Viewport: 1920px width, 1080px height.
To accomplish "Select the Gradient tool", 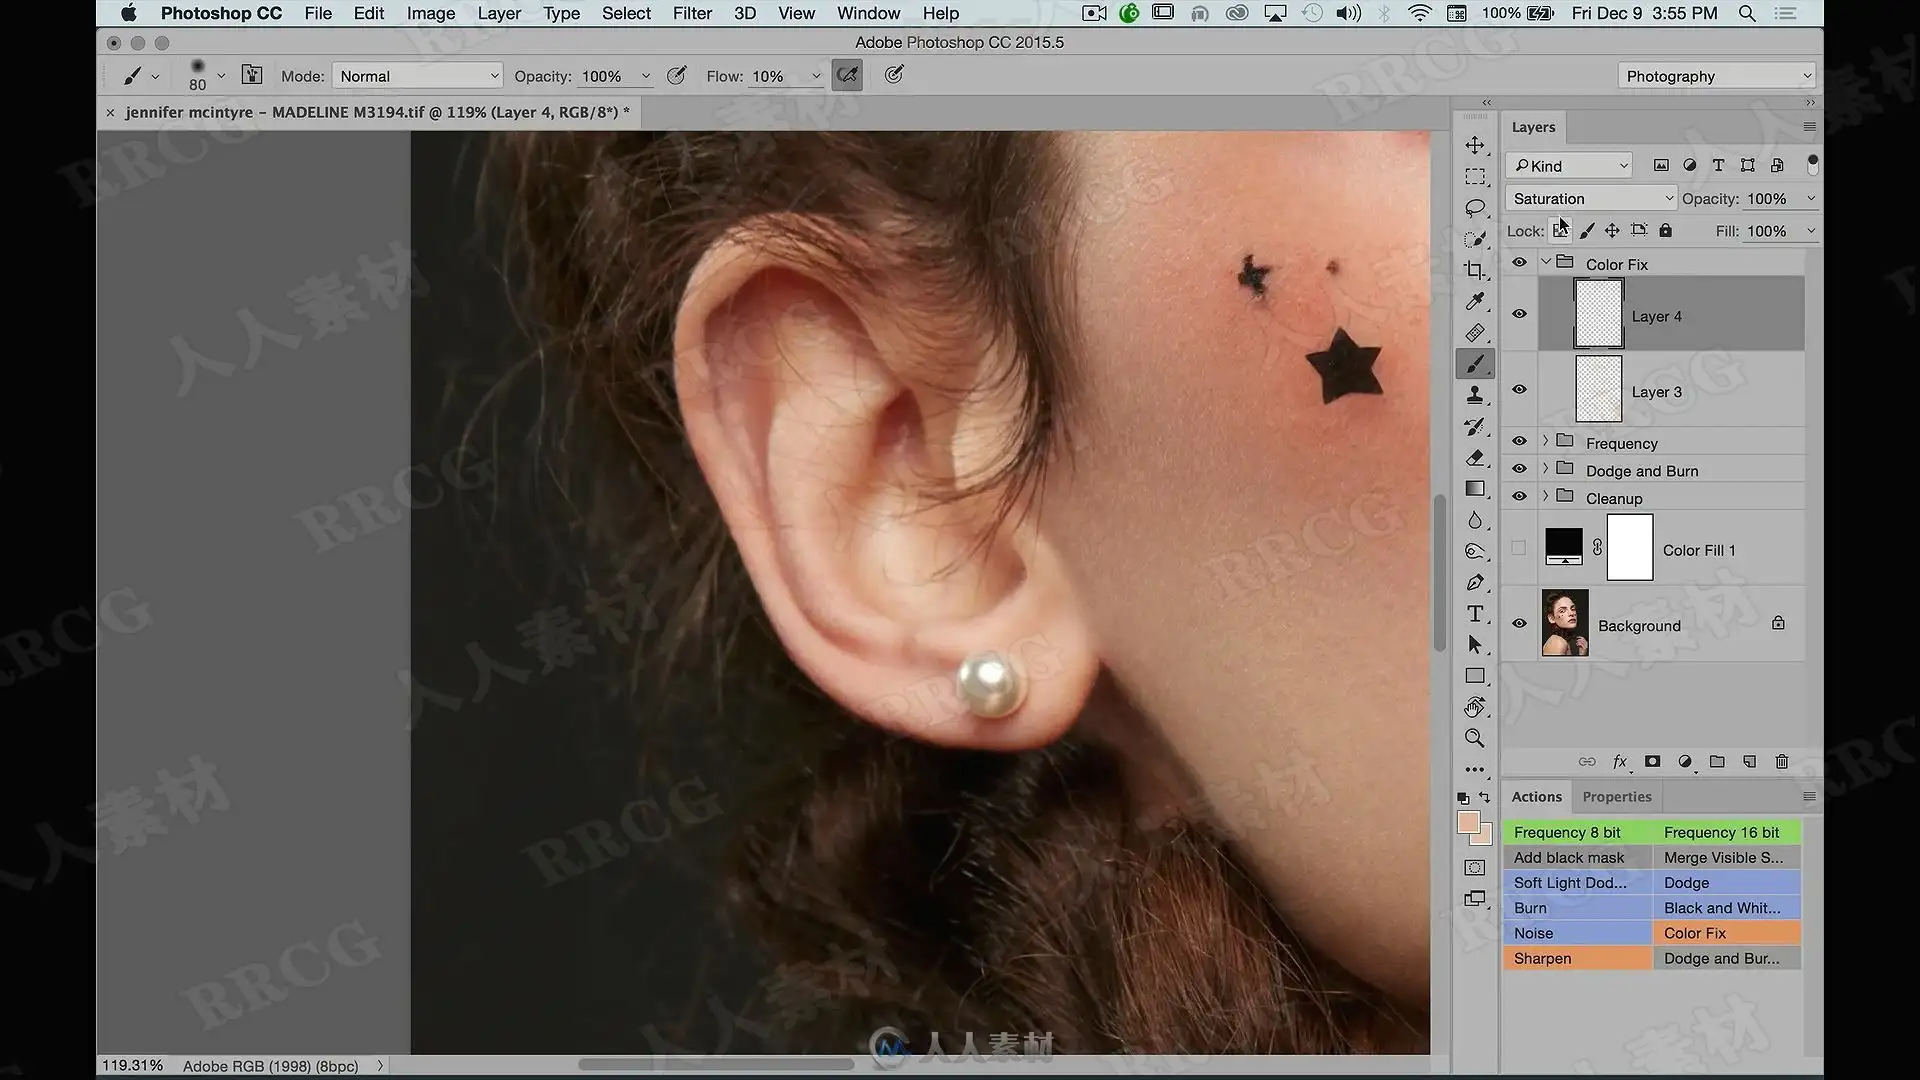I will pyautogui.click(x=1475, y=489).
